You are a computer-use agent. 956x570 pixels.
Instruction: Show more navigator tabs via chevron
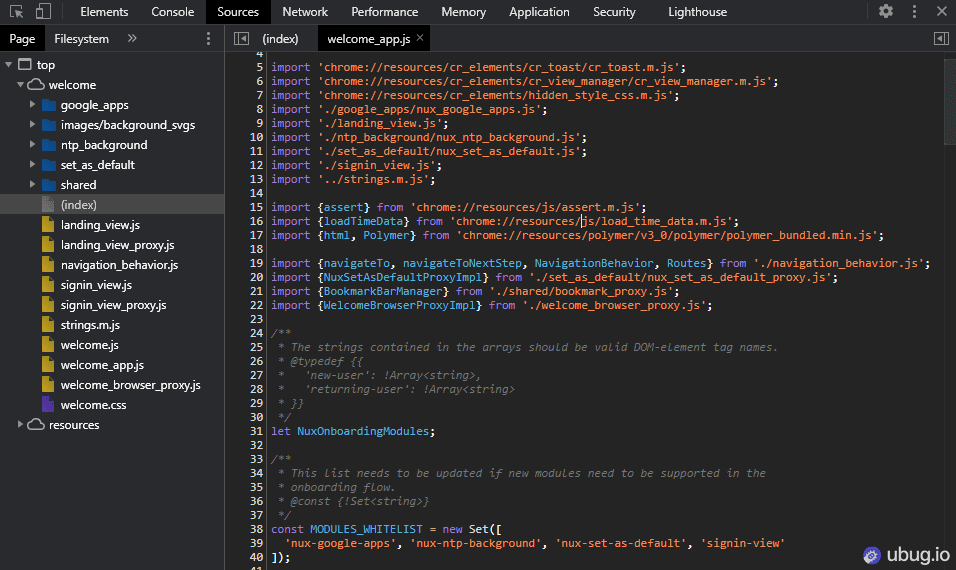(132, 39)
